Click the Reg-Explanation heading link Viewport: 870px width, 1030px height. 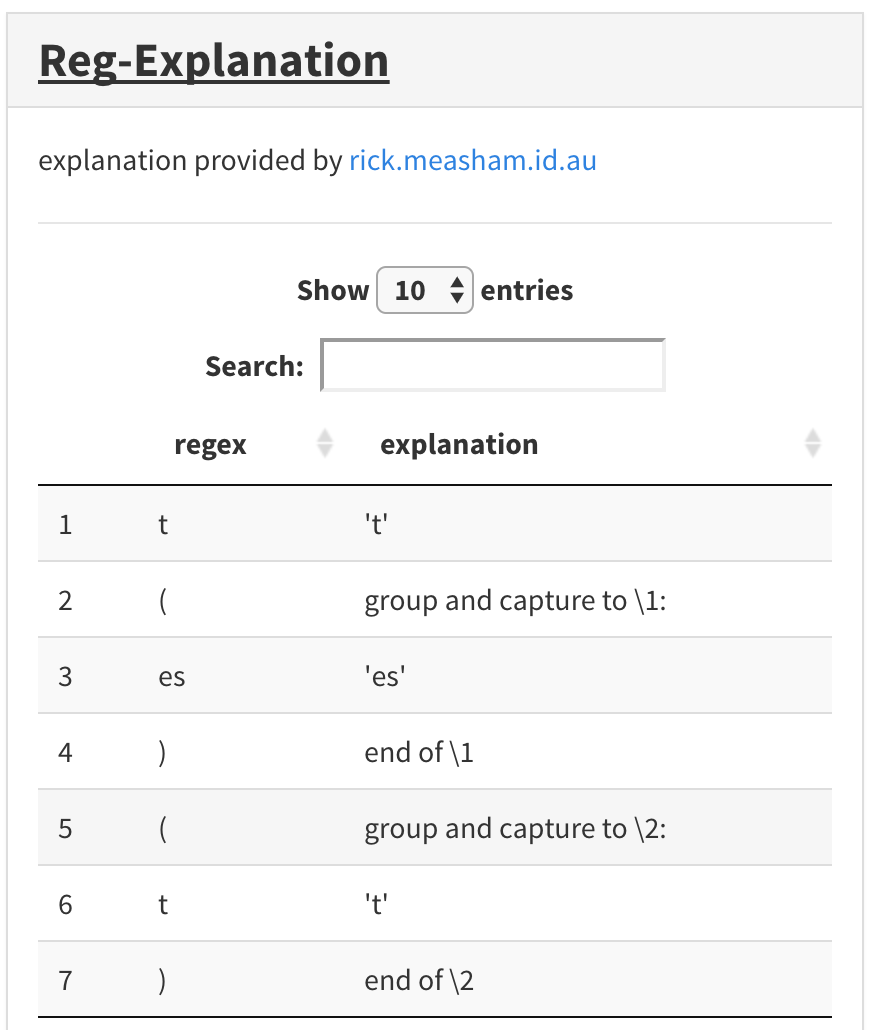pyautogui.click(x=214, y=61)
